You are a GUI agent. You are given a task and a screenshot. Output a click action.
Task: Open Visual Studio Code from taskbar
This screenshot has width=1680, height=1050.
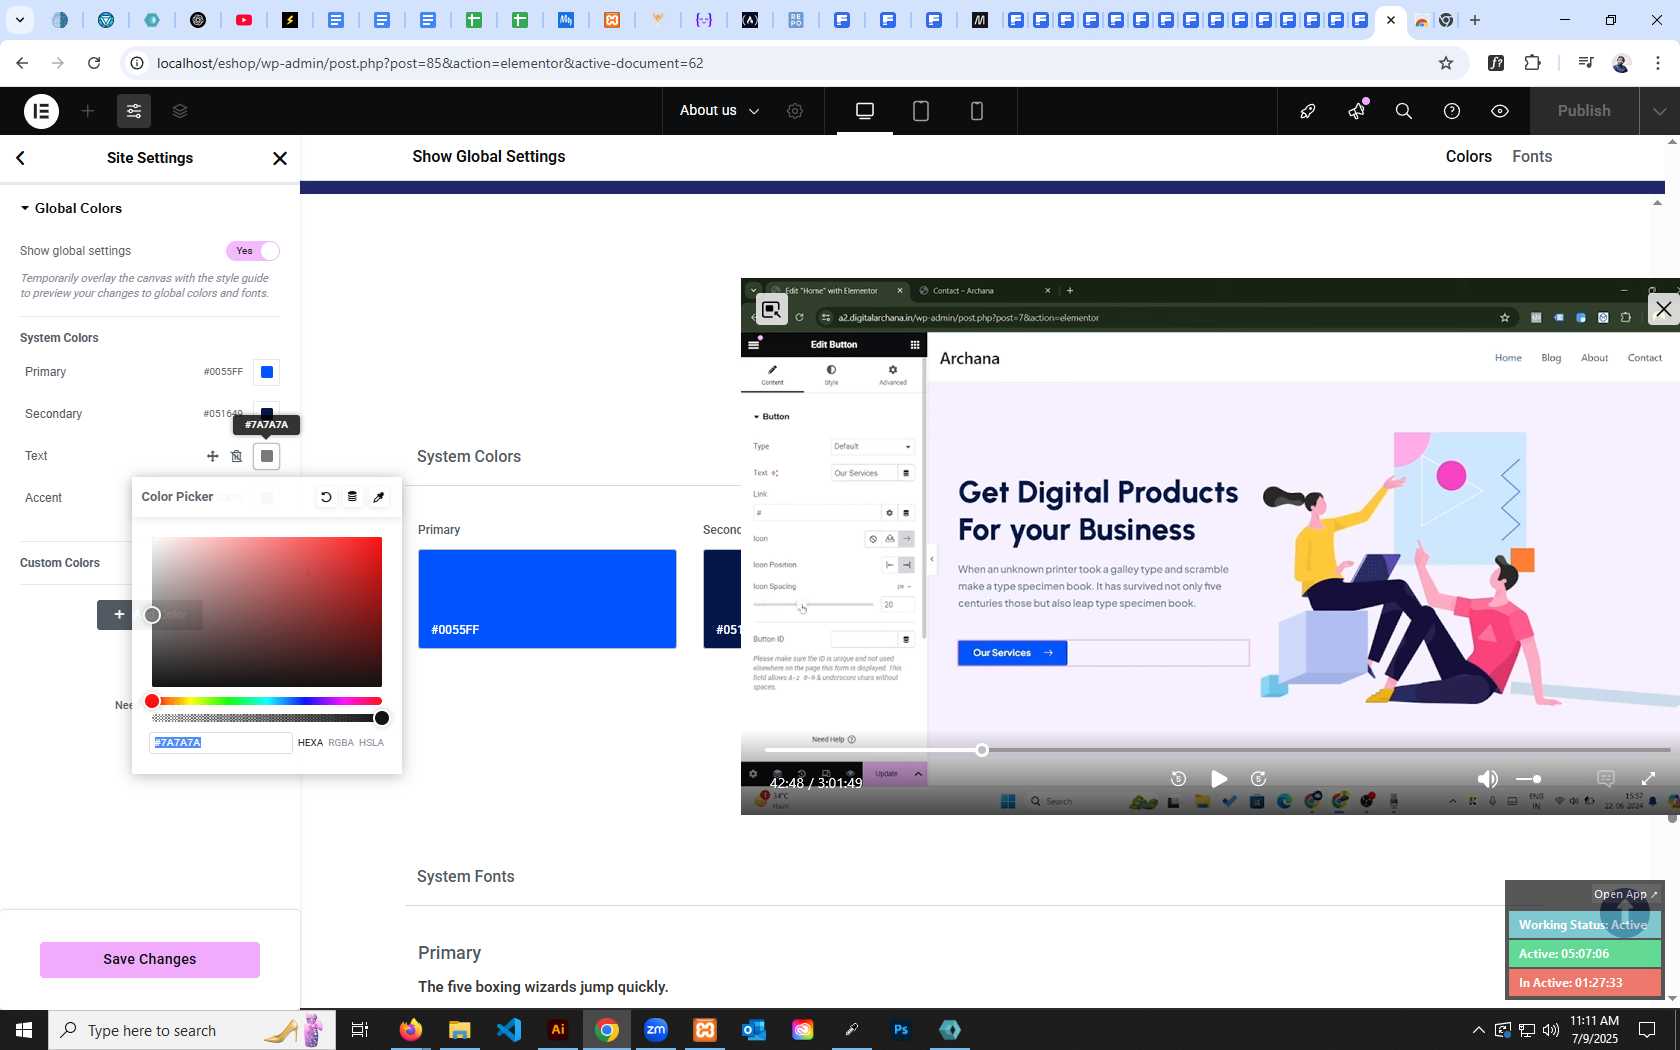click(x=509, y=1030)
